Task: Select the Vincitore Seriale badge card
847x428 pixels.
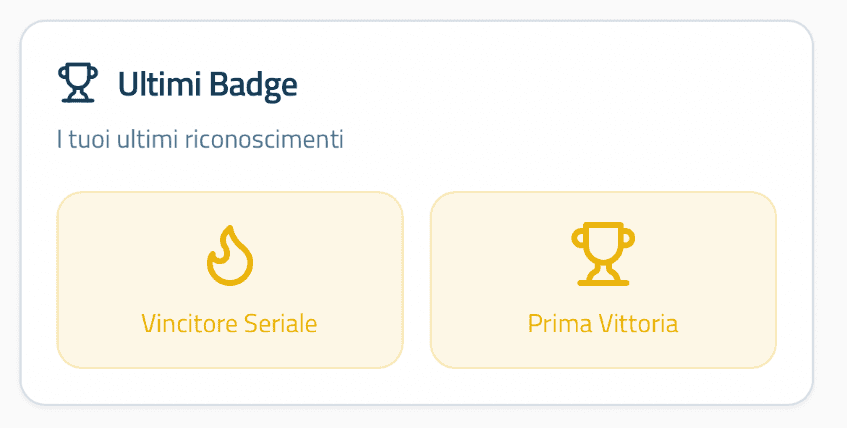Action: [229, 280]
